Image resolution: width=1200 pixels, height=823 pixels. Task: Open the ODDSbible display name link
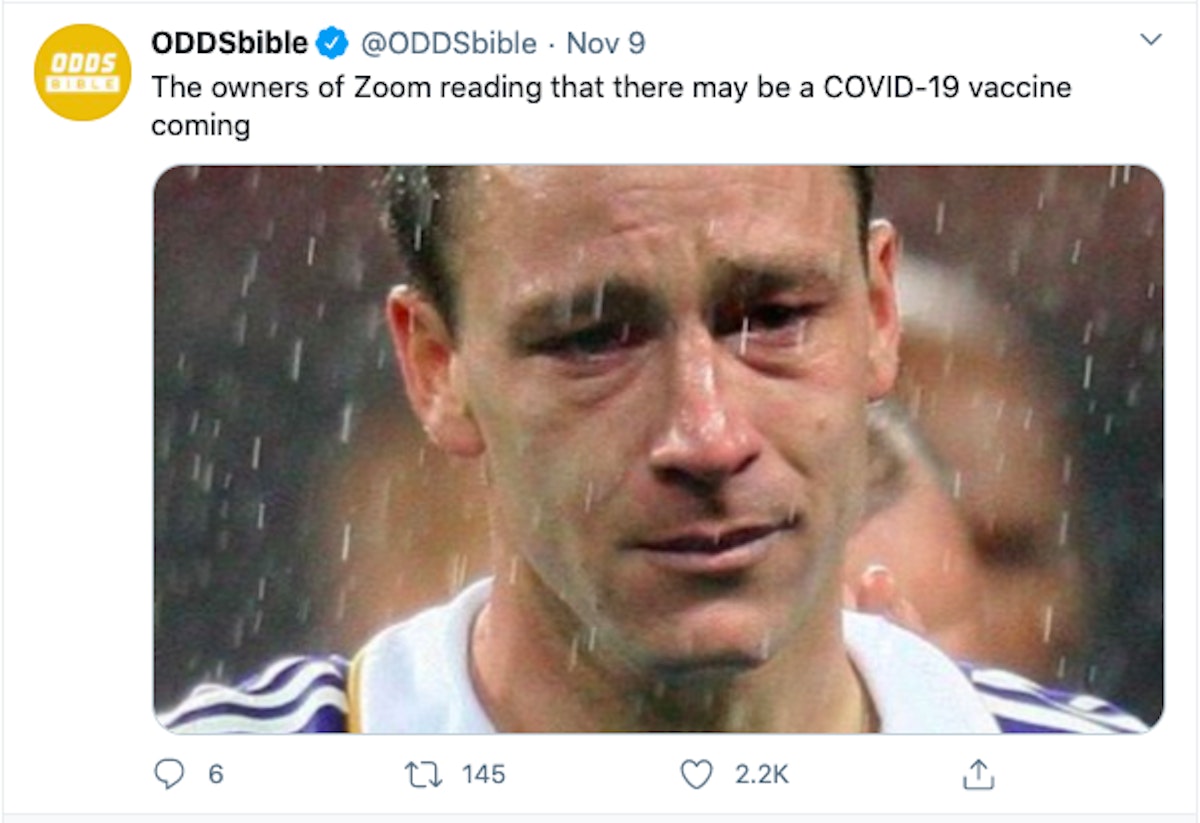(x=229, y=43)
